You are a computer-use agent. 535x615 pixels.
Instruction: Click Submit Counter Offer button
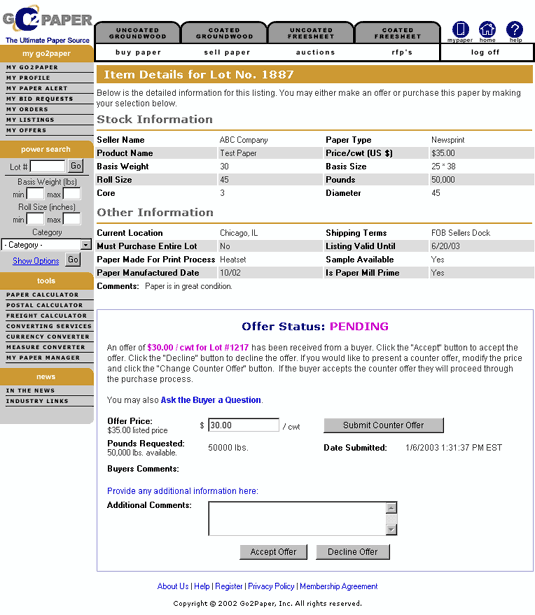(x=384, y=425)
